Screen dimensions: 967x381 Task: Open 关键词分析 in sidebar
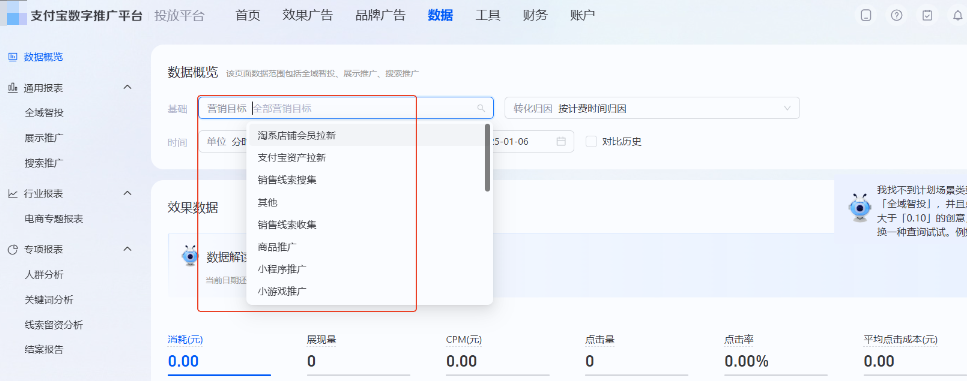[49, 300]
